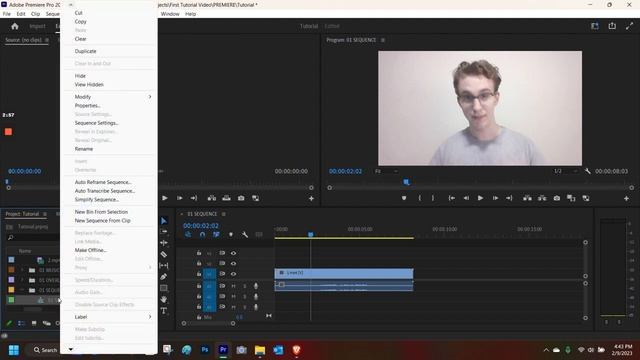Expand the orange-labeled bin folder
This screenshot has height=360, width=640.
[x=22, y=270]
